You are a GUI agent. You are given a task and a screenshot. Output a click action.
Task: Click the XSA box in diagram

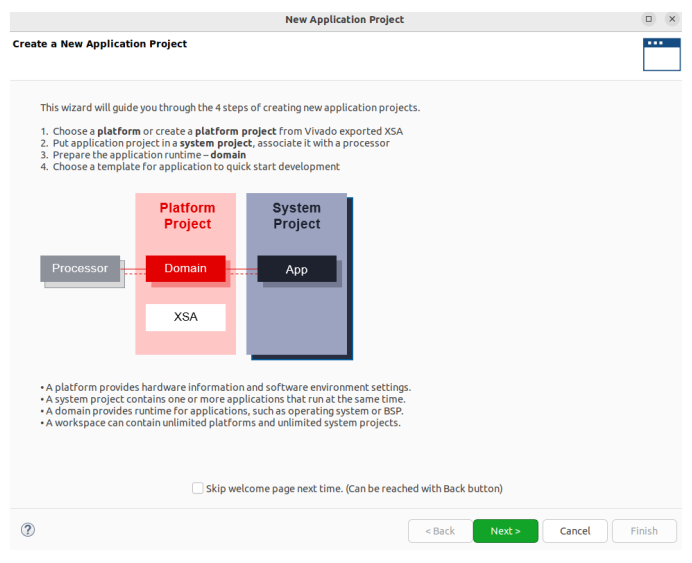click(185, 317)
